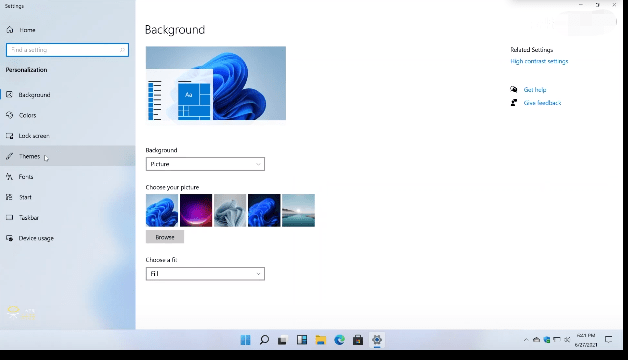Click the Device usage icon
The image size is (628, 360).
10,238
